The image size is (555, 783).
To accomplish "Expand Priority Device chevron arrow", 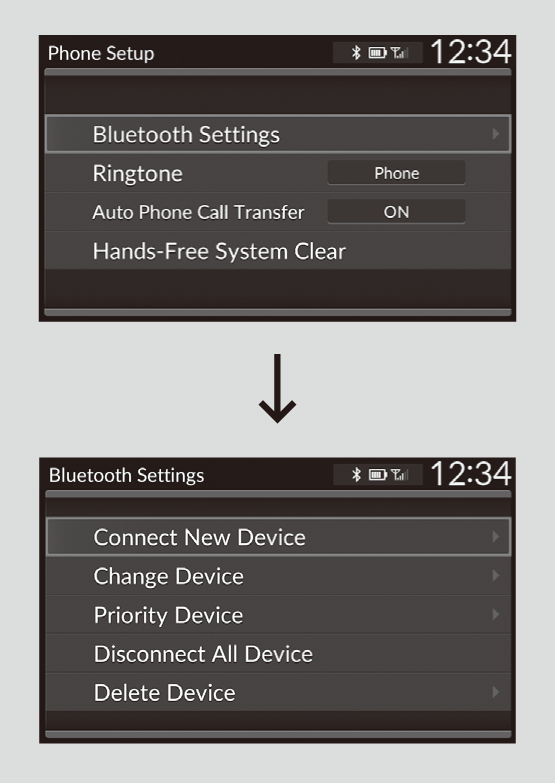I will [x=496, y=614].
